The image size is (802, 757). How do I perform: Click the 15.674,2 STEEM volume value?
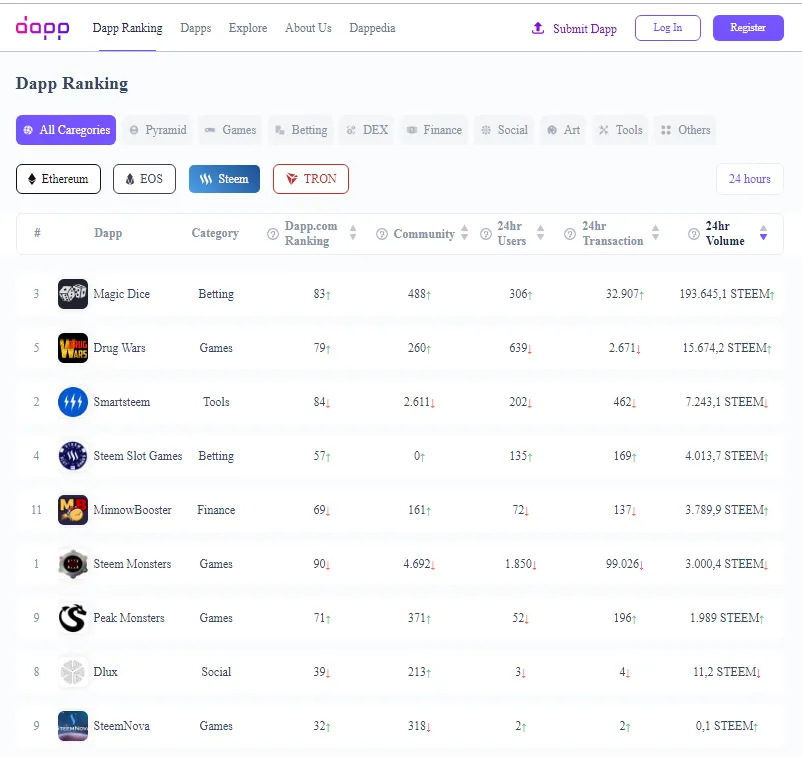(727, 348)
